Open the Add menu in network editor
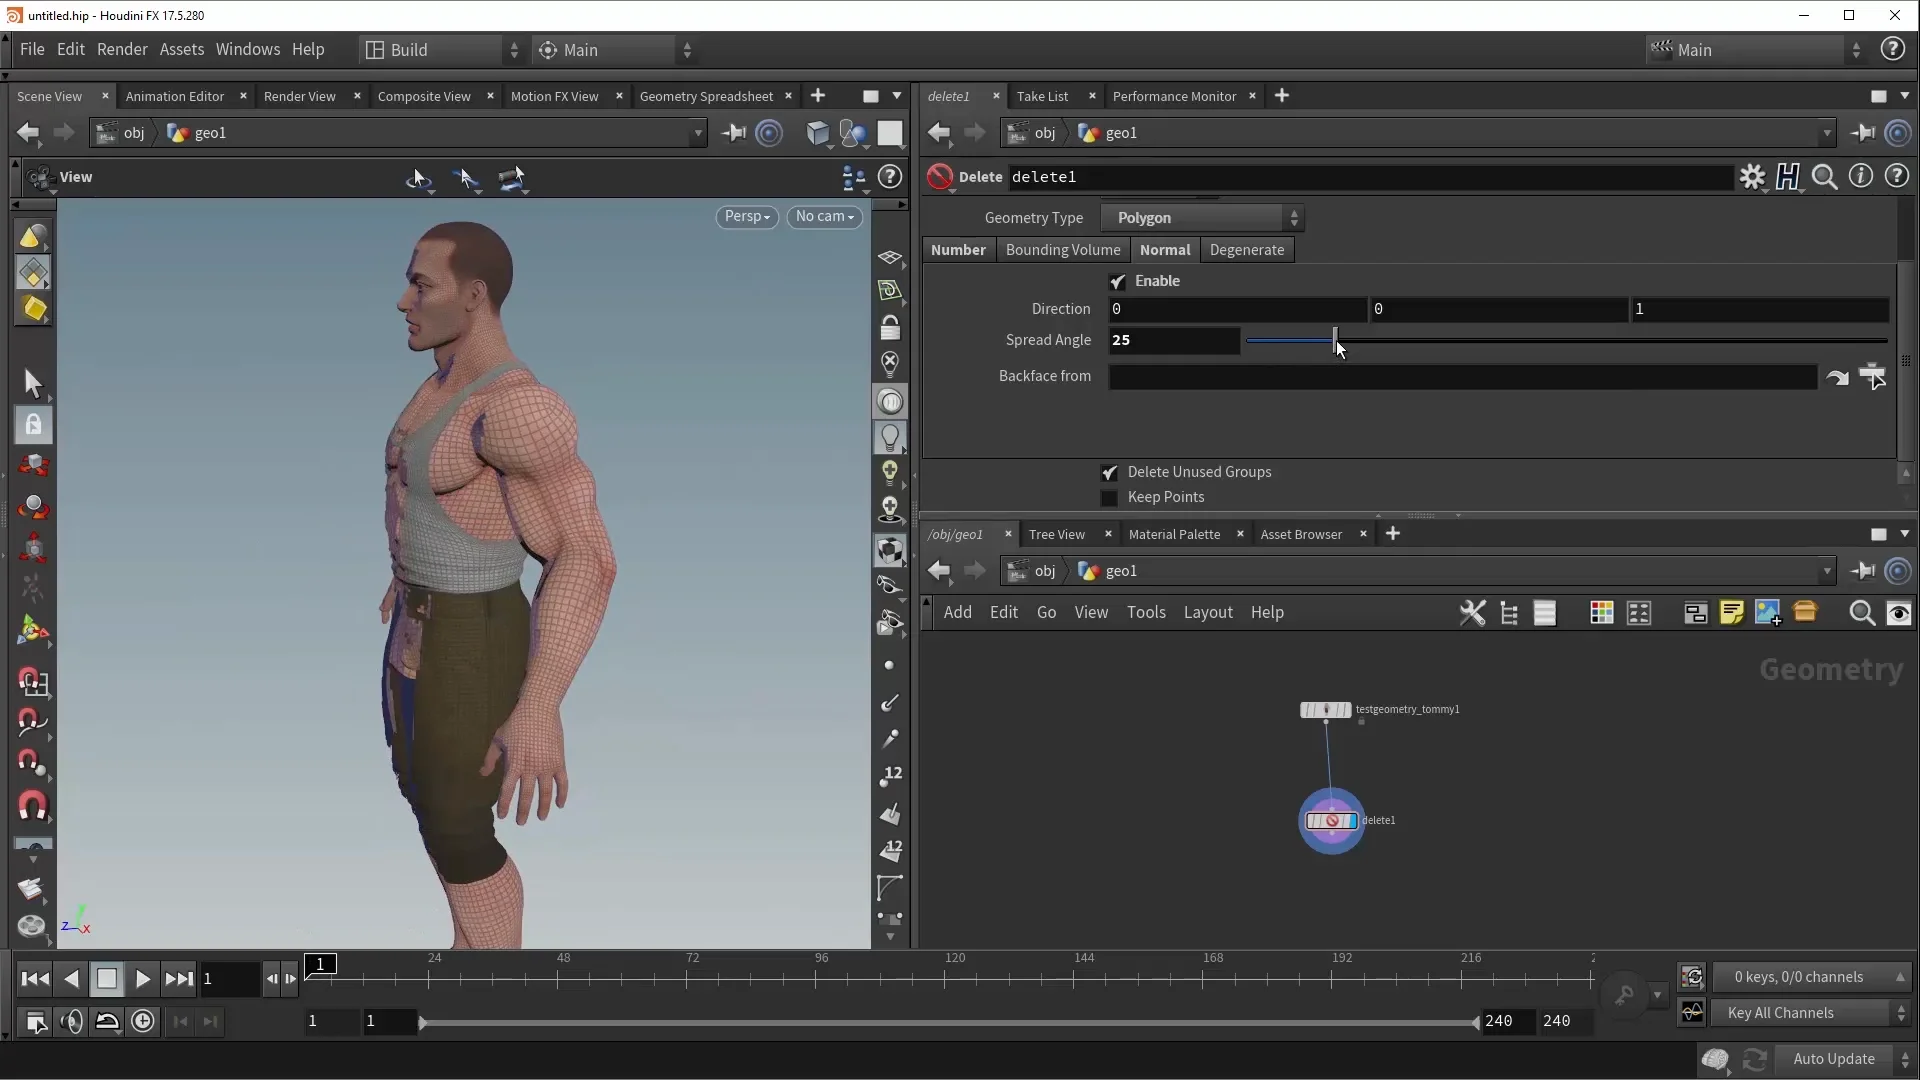 [957, 613]
